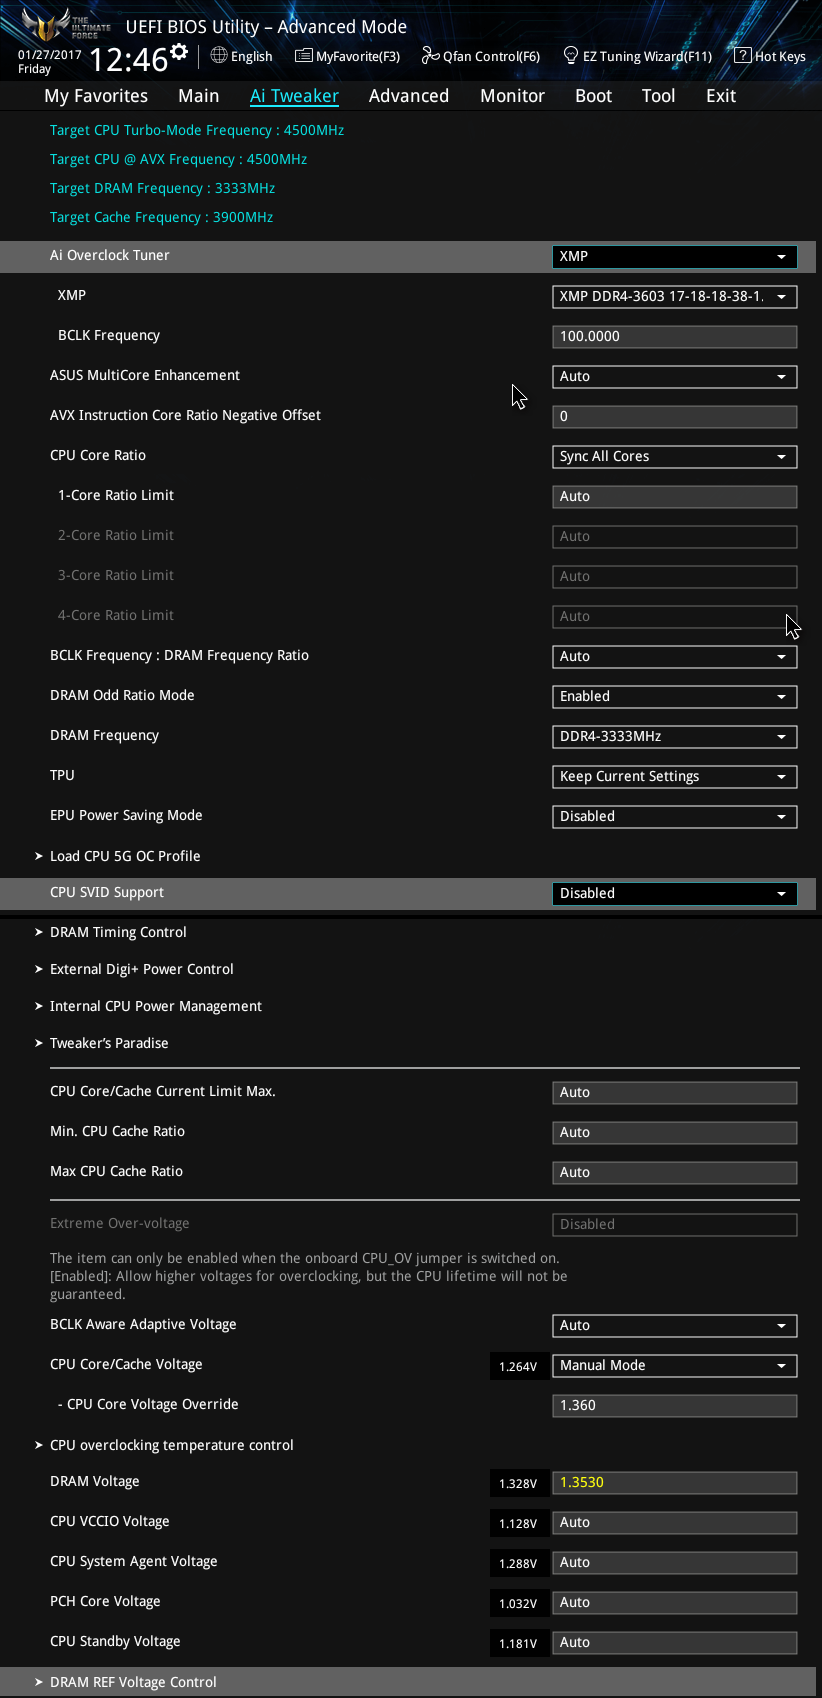Edit CPU Core/Cache Current Limit Max. field

point(675,1092)
